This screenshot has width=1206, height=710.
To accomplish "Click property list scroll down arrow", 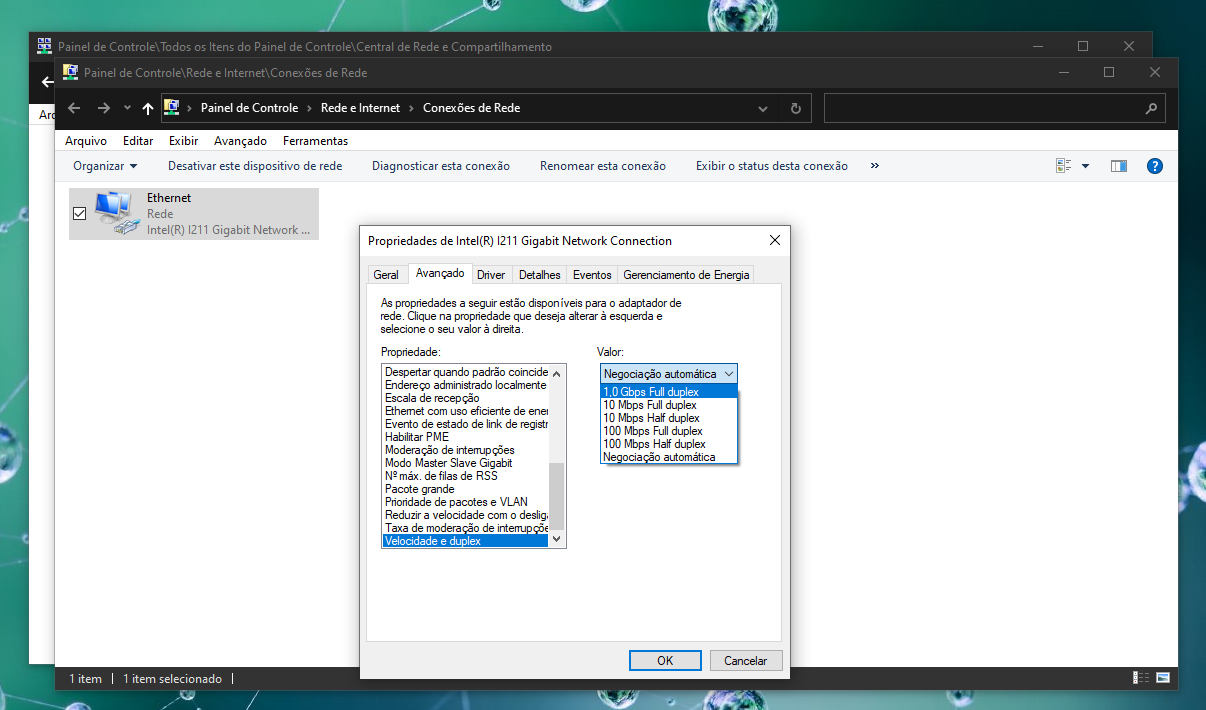I will click(x=557, y=539).
